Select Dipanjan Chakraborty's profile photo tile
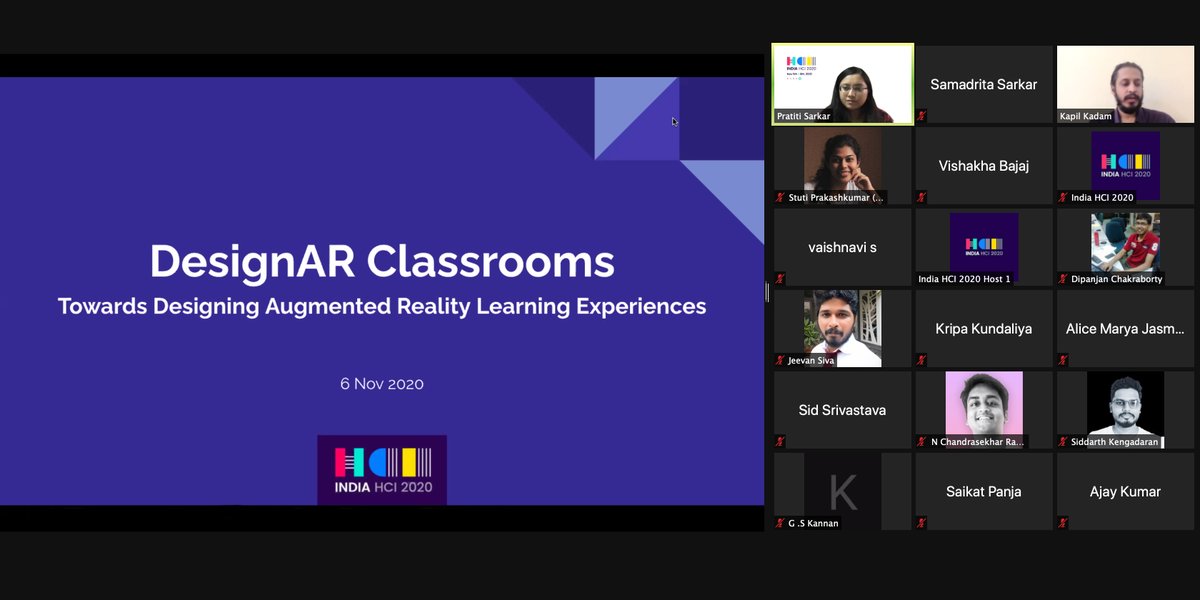Screen dimensions: 1200x600 1125,247
